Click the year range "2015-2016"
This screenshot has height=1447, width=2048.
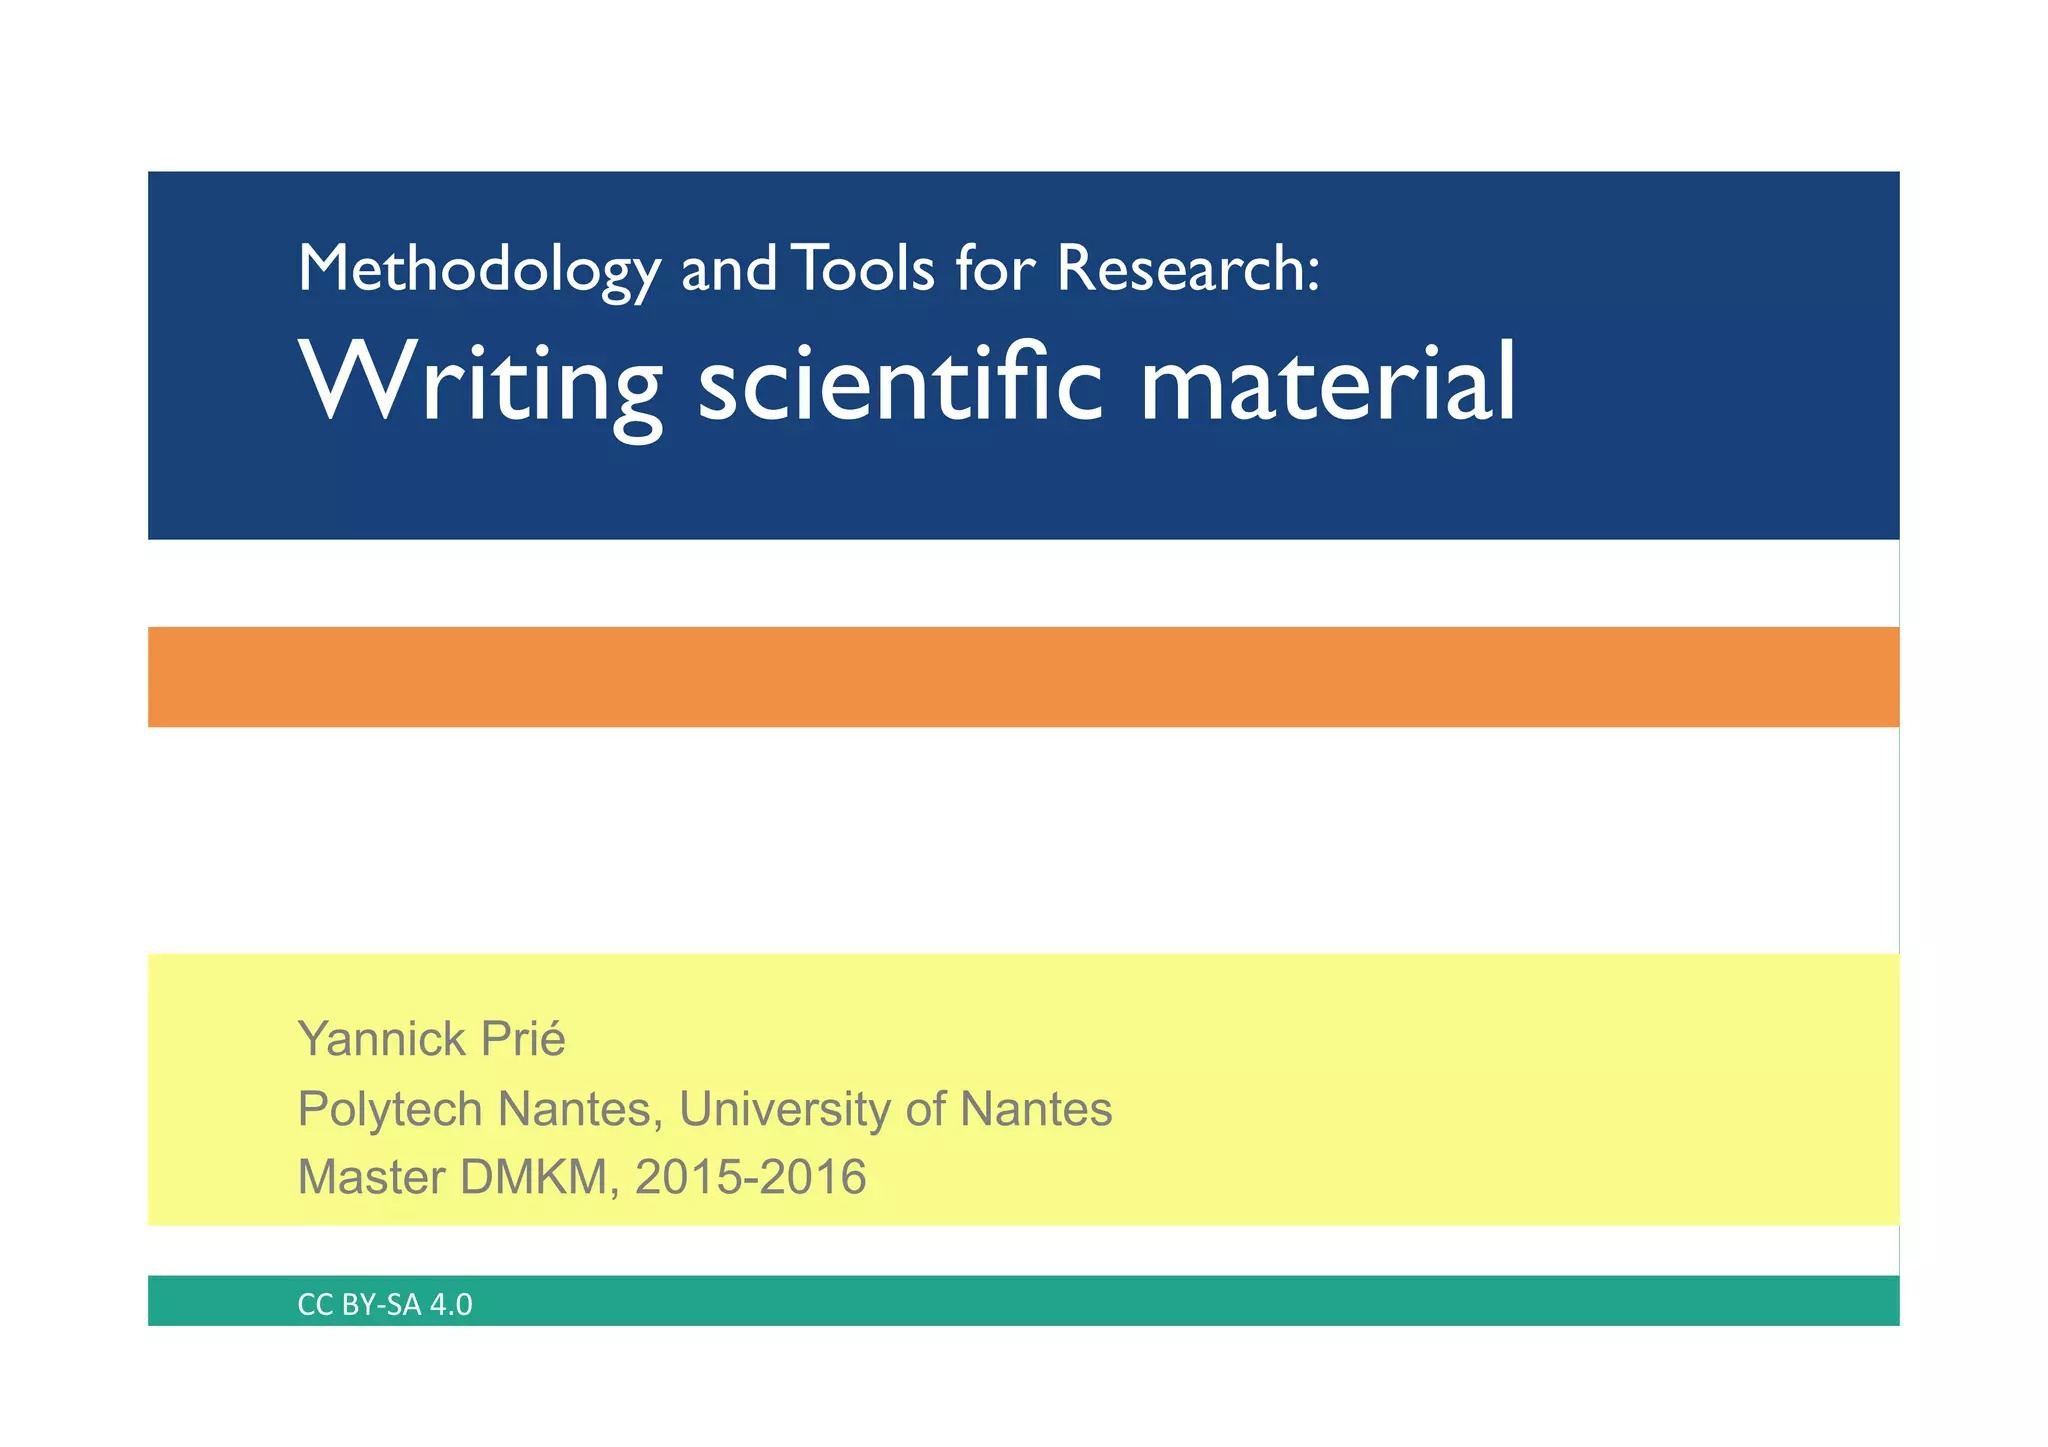[750, 1177]
